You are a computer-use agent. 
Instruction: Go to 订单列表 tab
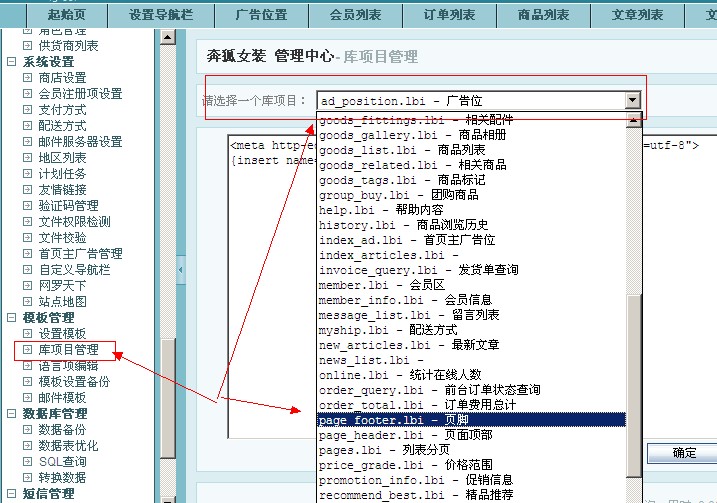pyautogui.click(x=449, y=15)
